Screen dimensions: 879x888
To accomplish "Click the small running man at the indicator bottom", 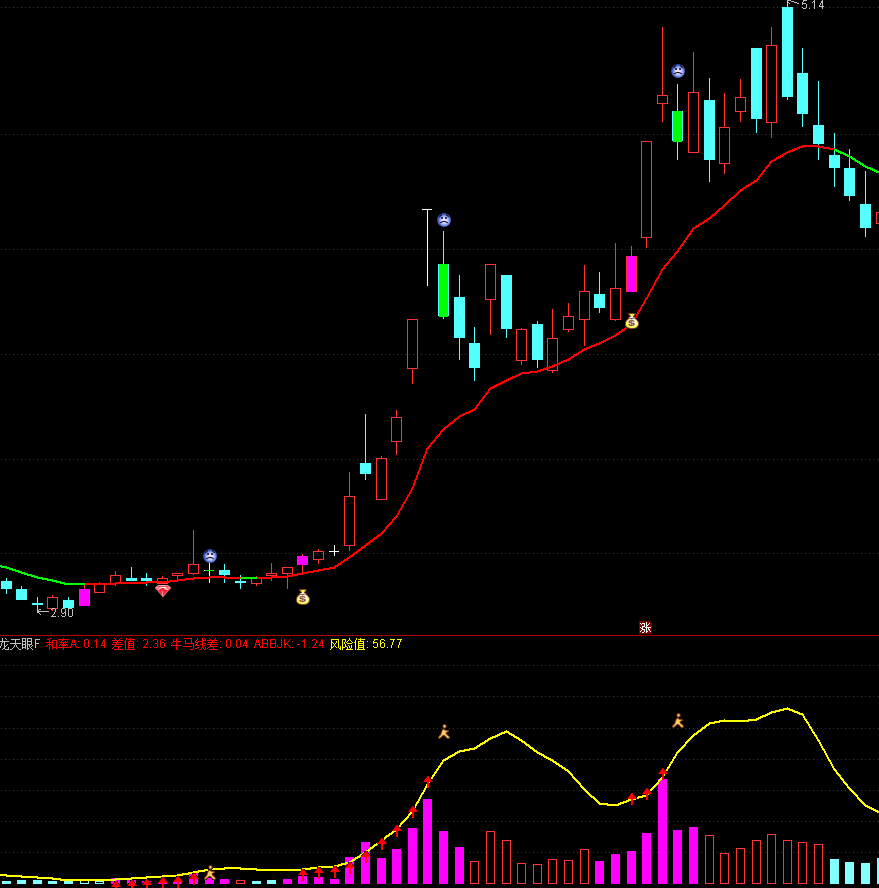I will point(210,872).
